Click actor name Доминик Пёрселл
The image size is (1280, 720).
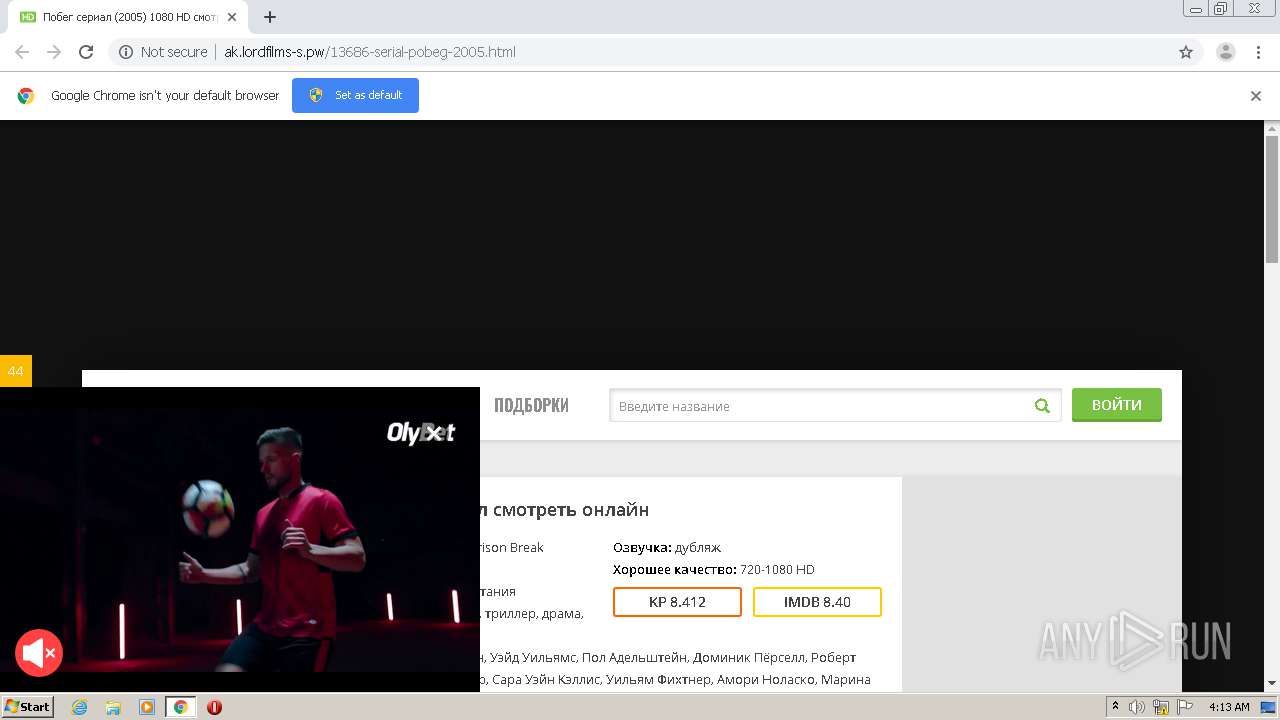tap(748, 657)
